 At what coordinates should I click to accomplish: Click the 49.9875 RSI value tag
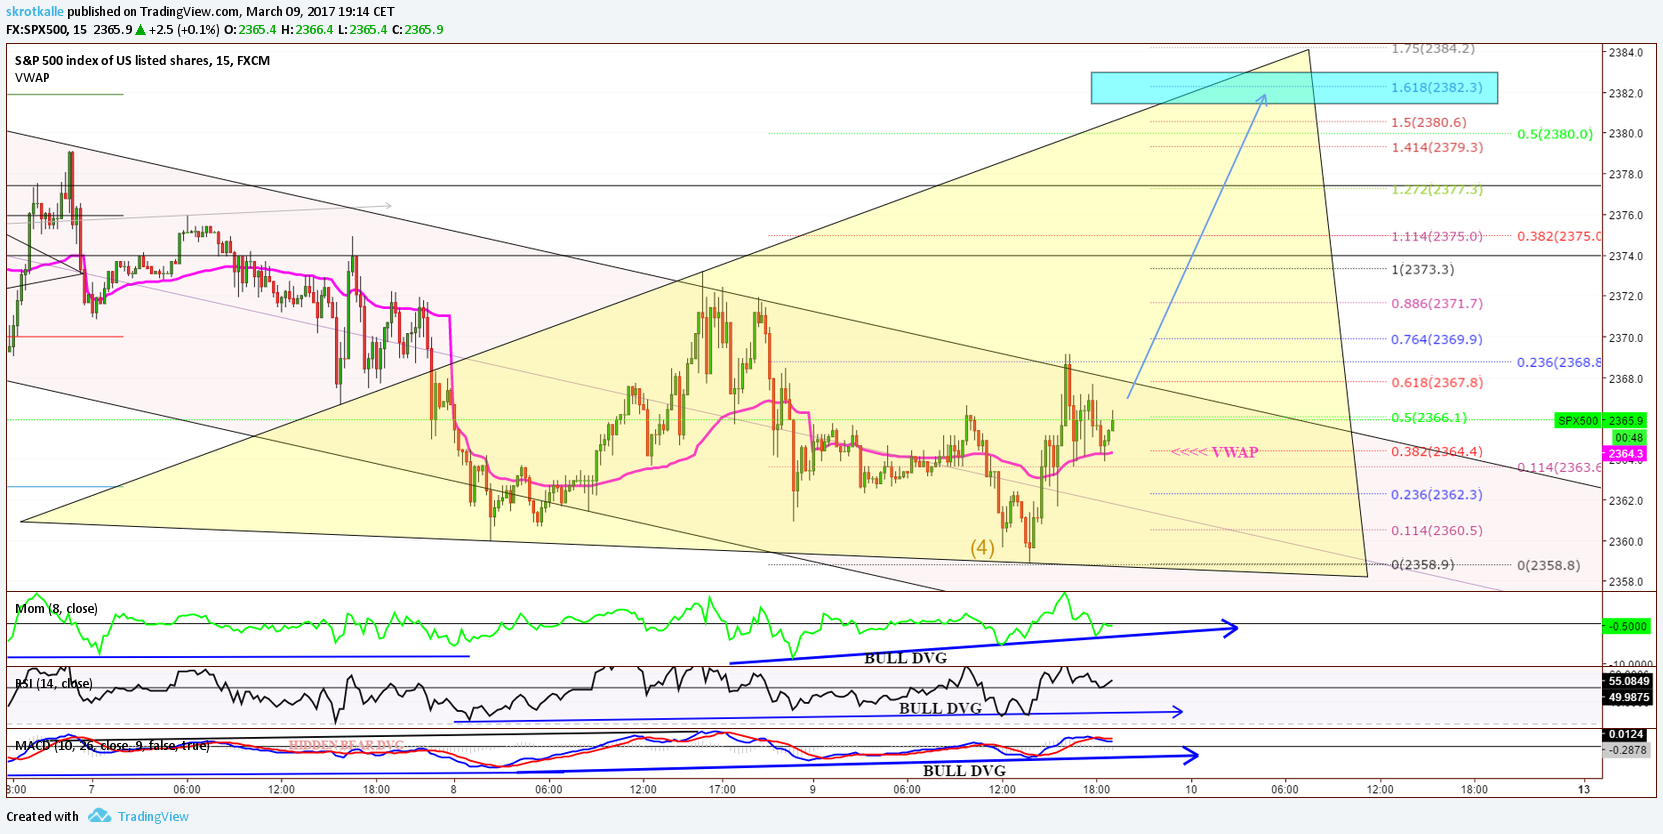click(x=1628, y=697)
